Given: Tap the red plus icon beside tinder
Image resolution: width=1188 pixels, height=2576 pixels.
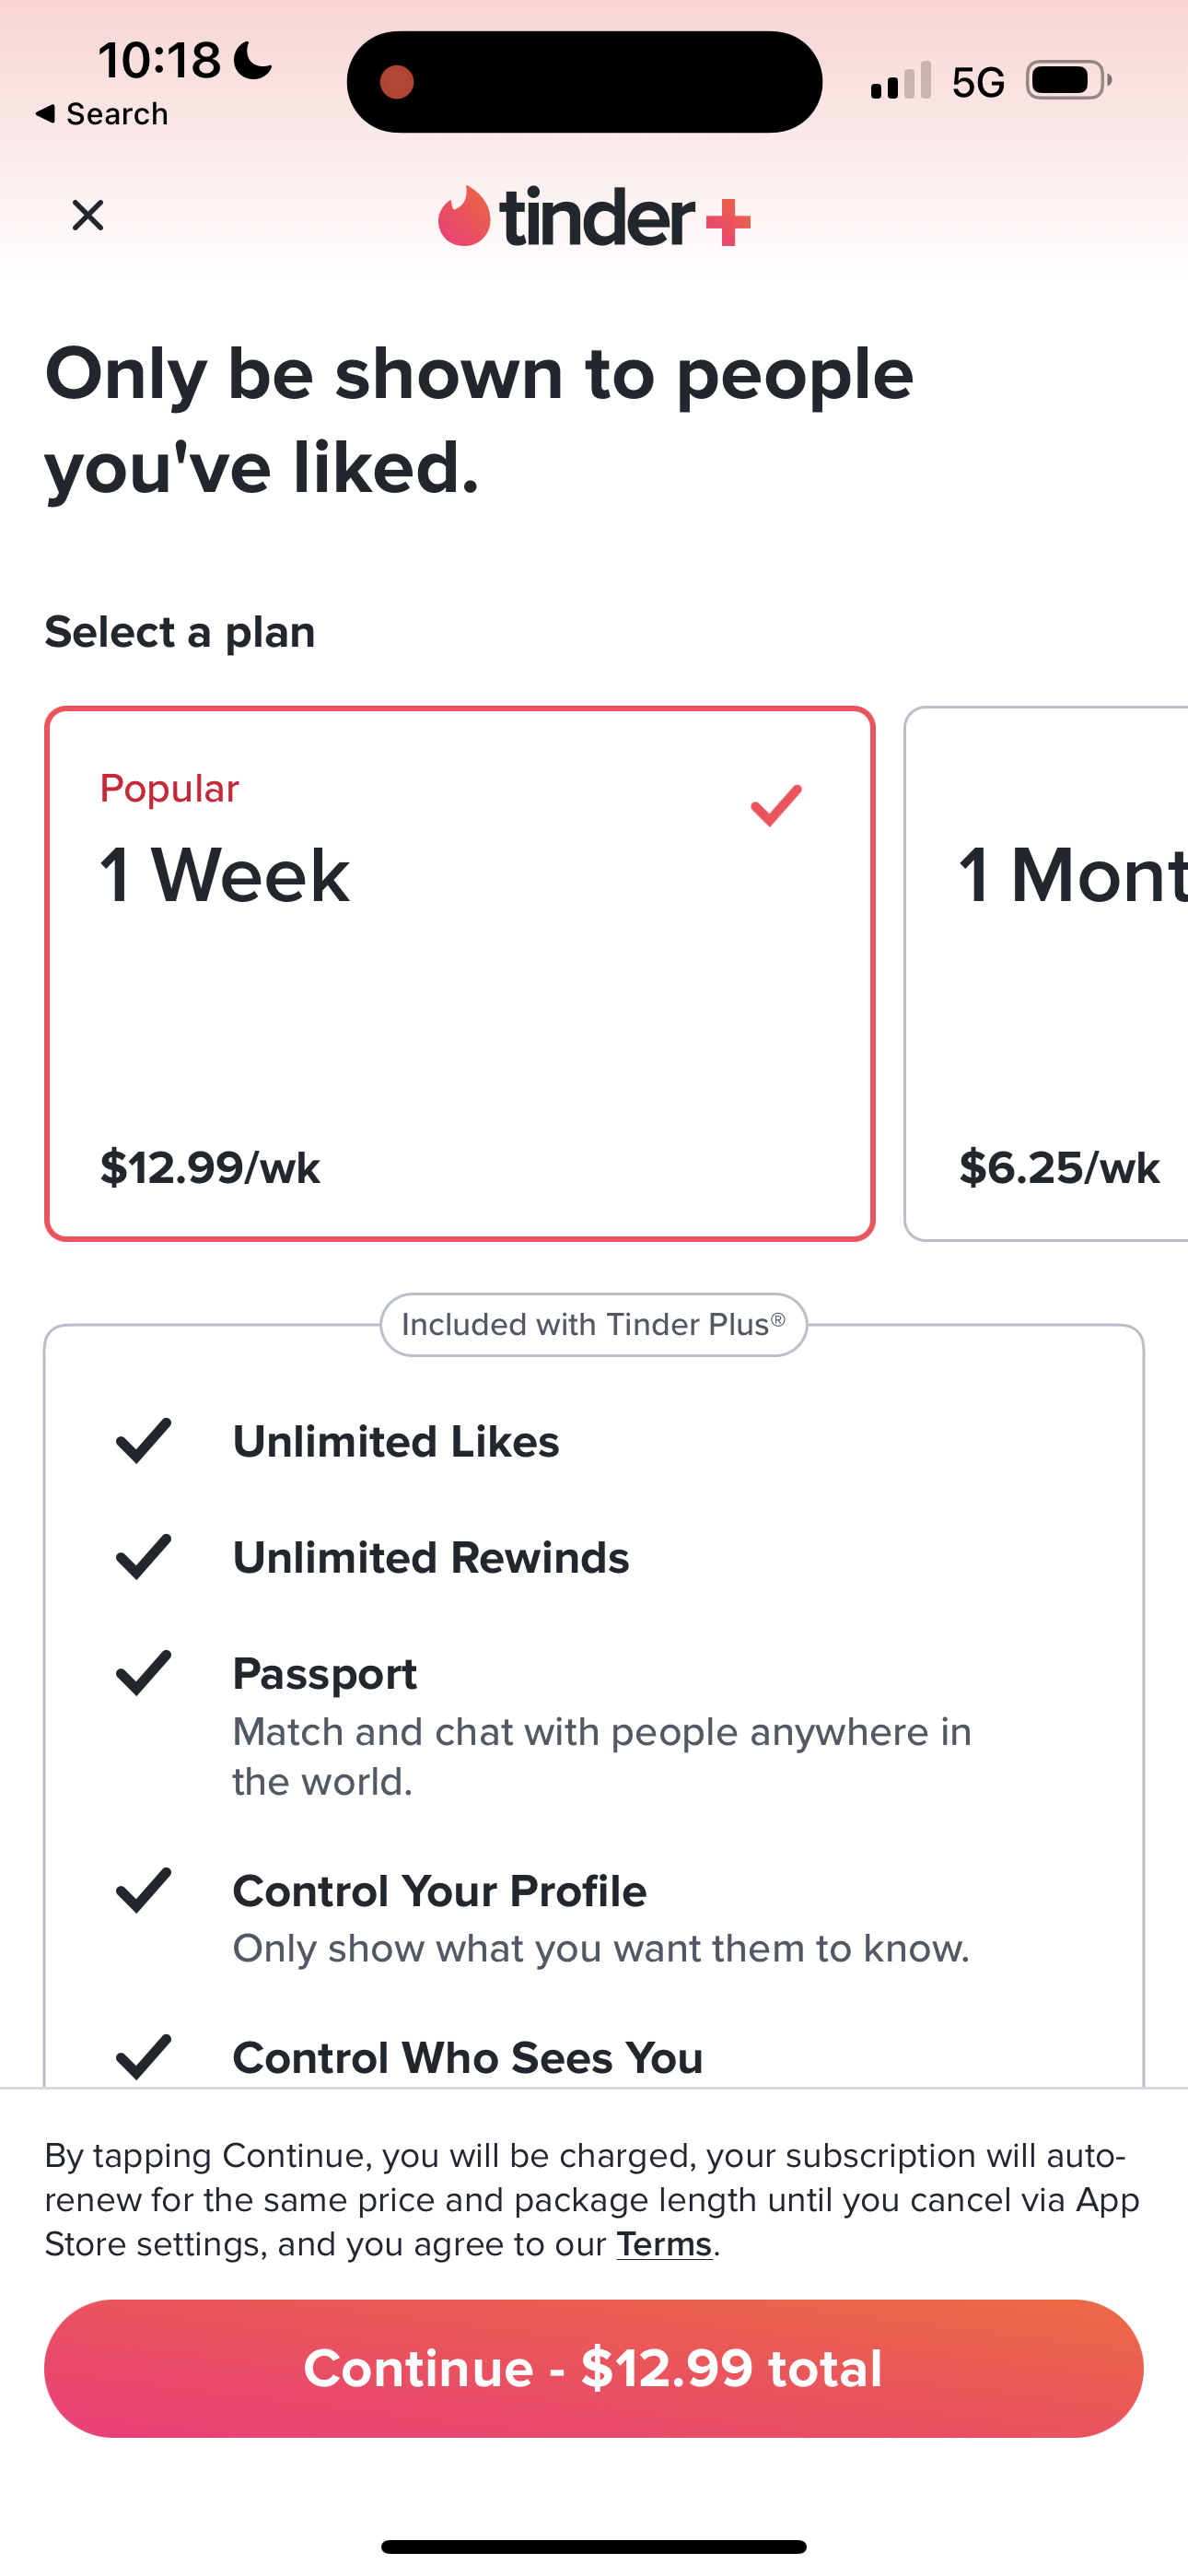Looking at the screenshot, I should coord(728,222).
